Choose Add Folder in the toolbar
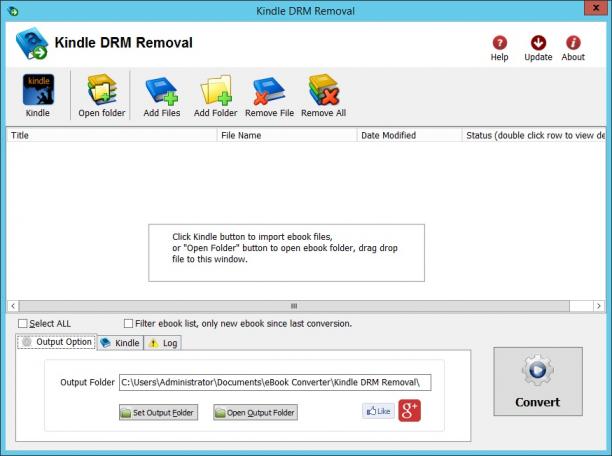 pyautogui.click(x=215, y=96)
